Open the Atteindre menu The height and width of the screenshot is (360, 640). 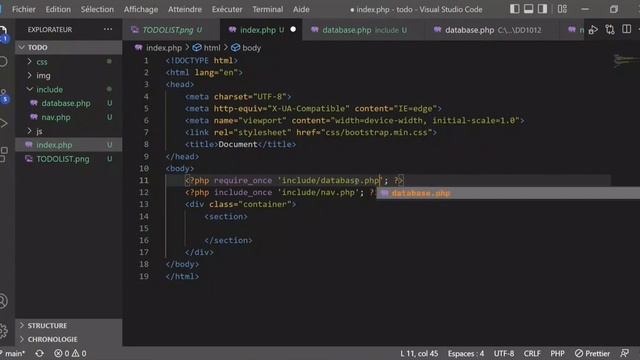click(x=185, y=9)
